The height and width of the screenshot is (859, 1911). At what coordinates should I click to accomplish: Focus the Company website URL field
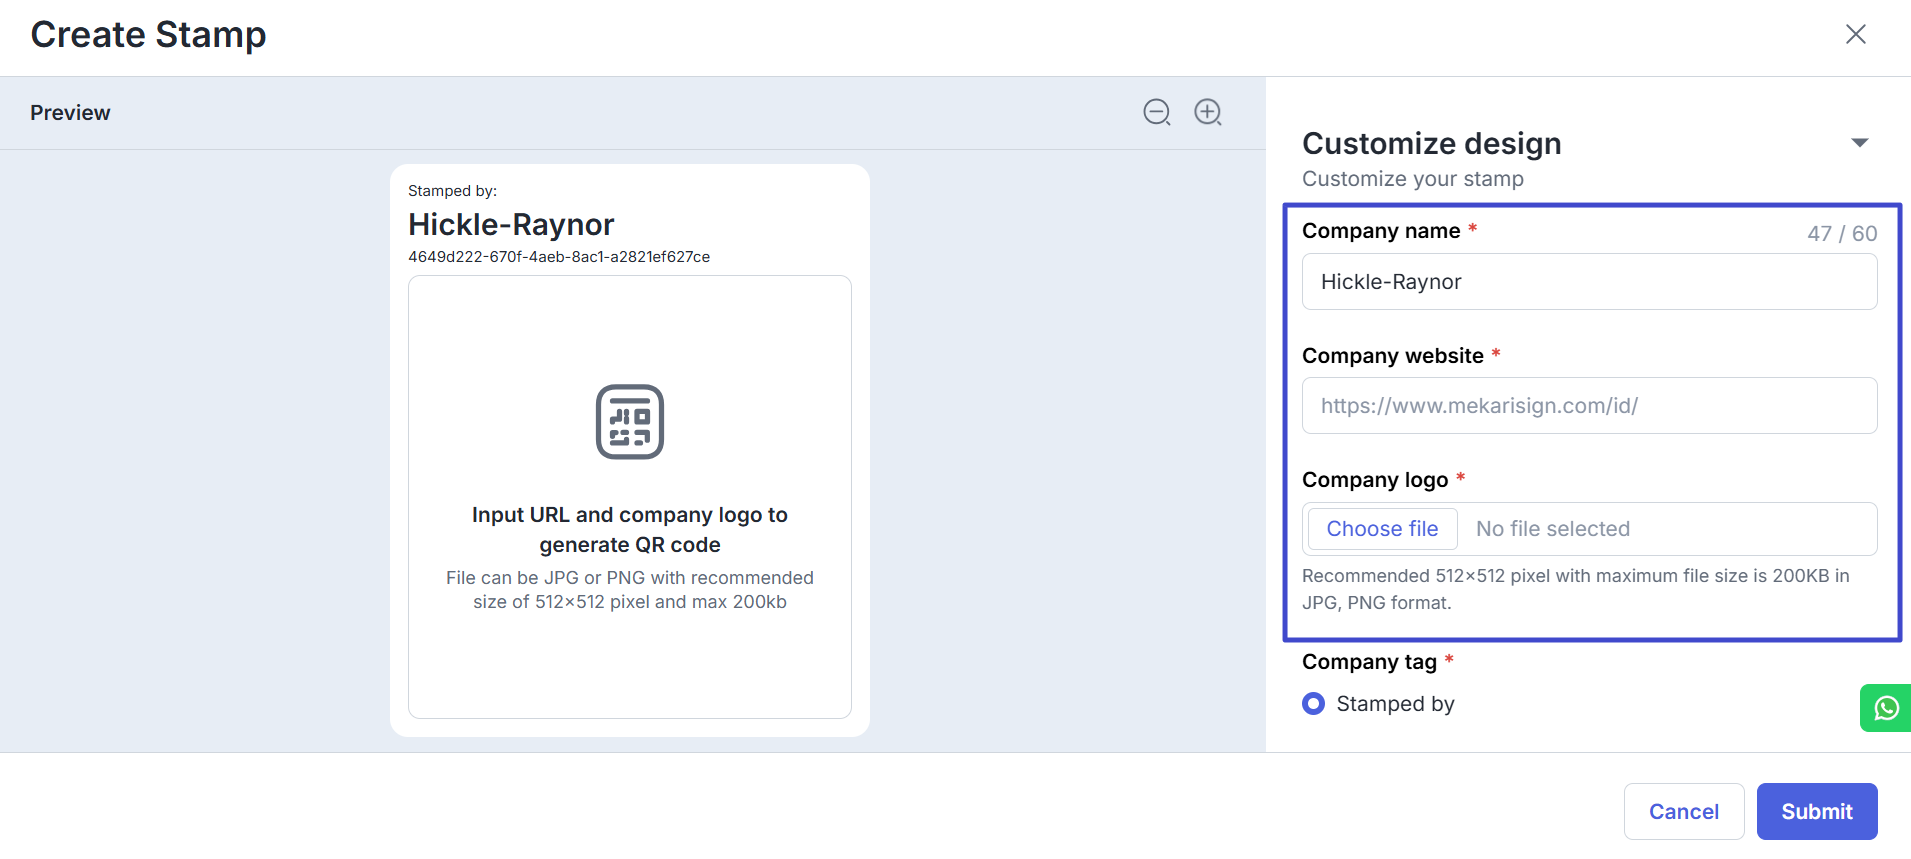coord(1589,406)
